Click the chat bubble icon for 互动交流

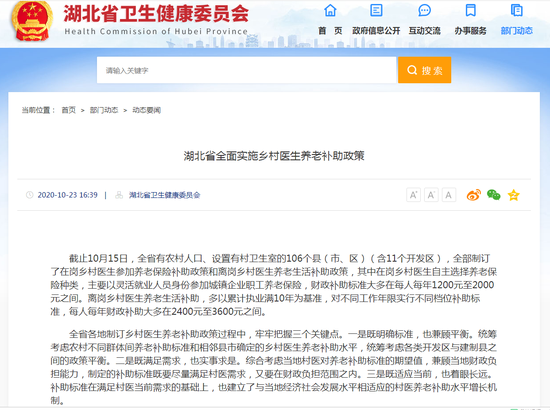click(x=424, y=10)
